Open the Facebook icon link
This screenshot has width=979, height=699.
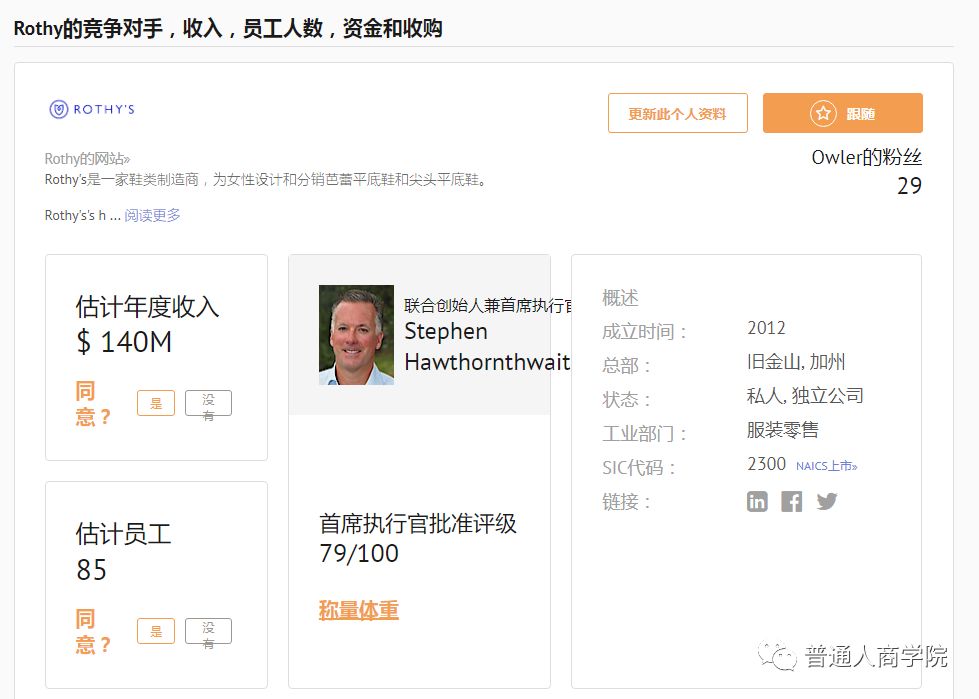point(791,501)
